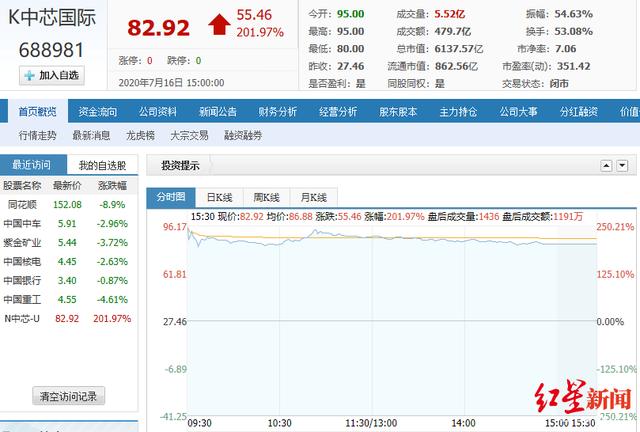Click the 清空访问记录 button
Screen dimensions: 640x432
[x=68, y=396]
